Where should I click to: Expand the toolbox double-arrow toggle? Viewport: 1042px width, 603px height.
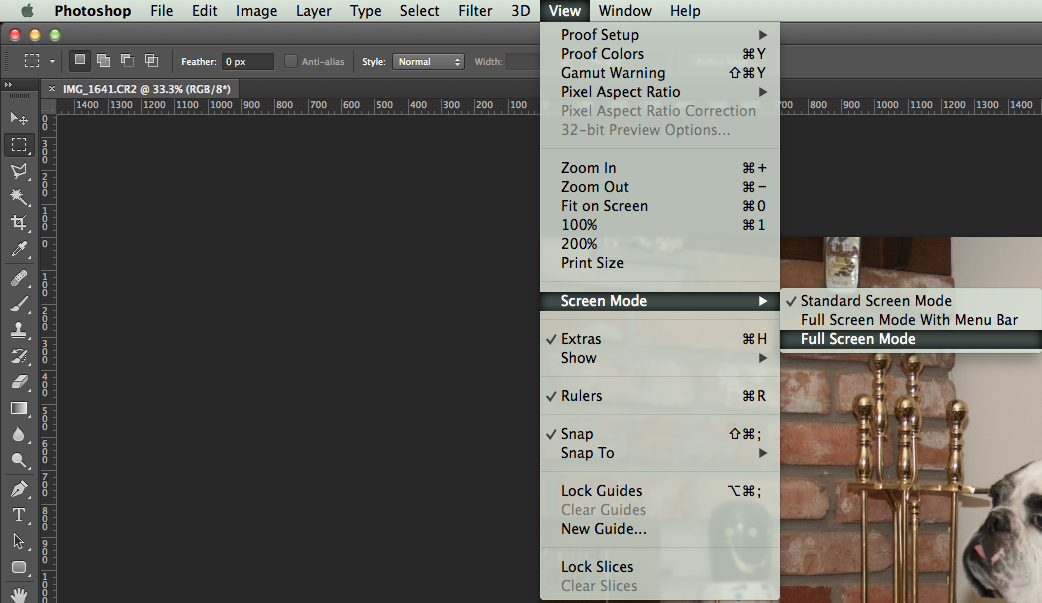[x=8, y=84]
